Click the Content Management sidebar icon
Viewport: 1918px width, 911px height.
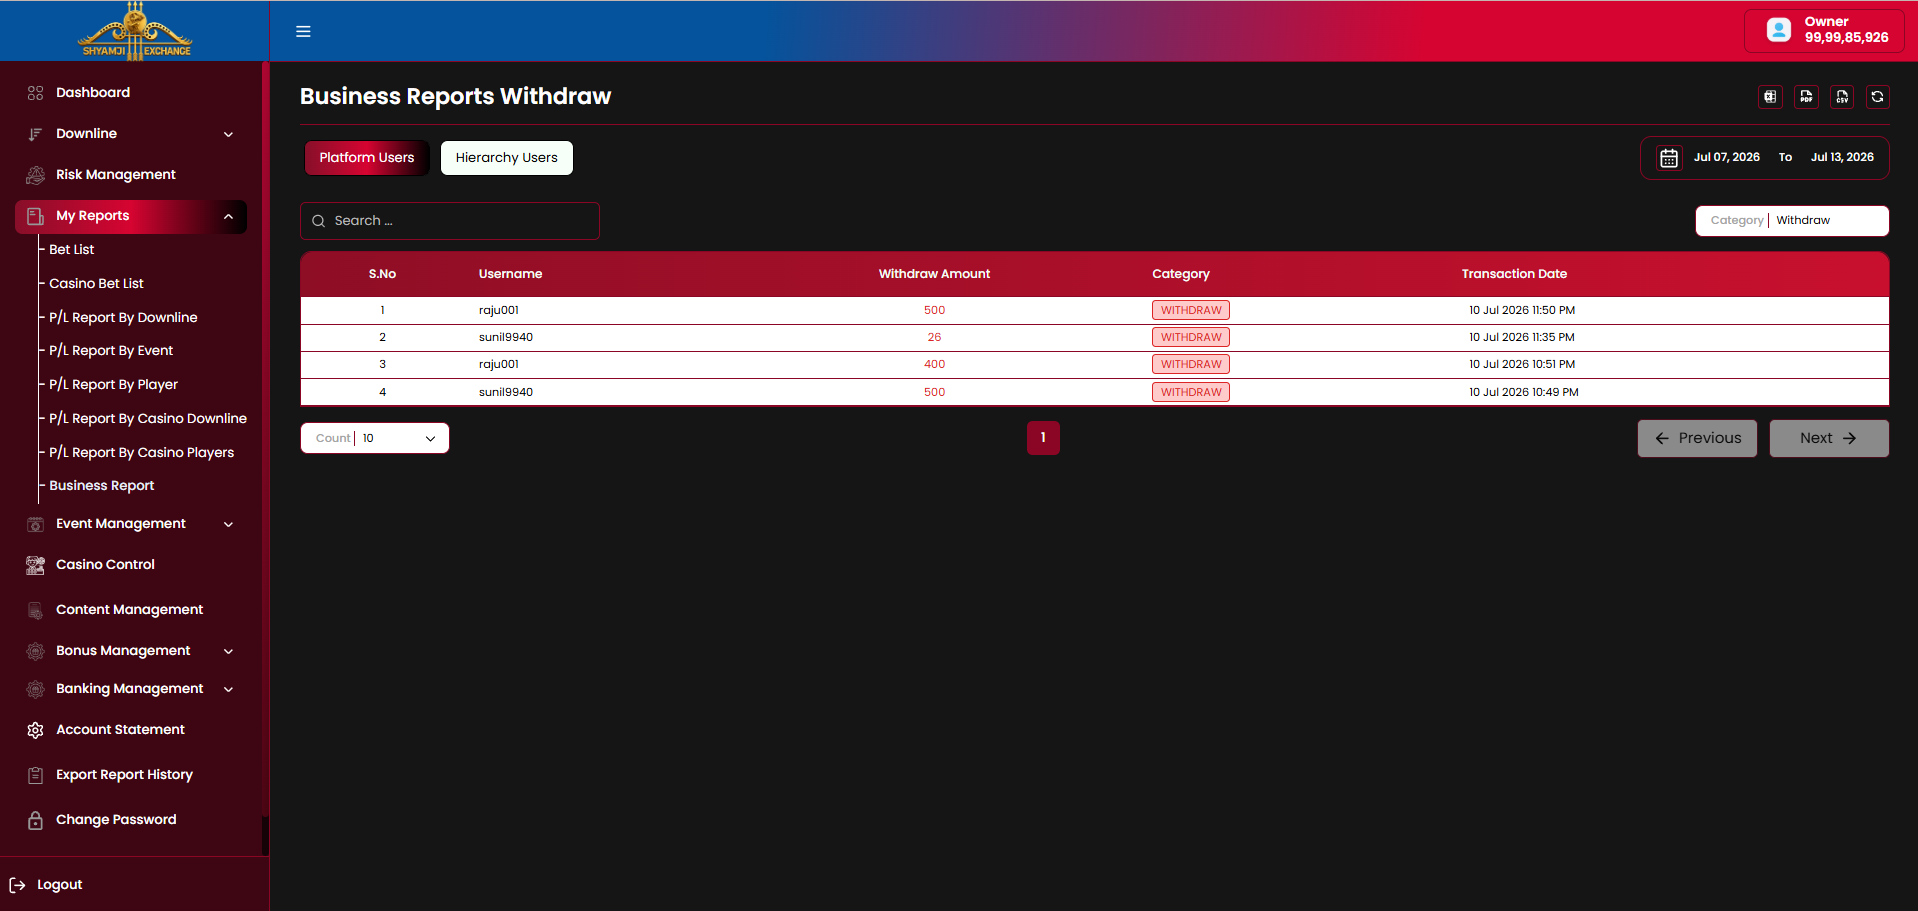click(35, 610)
